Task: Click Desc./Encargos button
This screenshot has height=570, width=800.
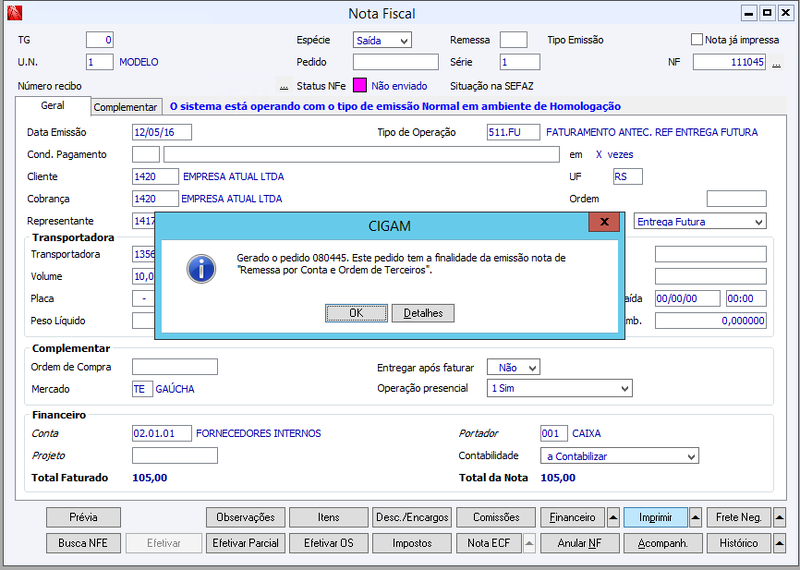Action: [412, 517]
